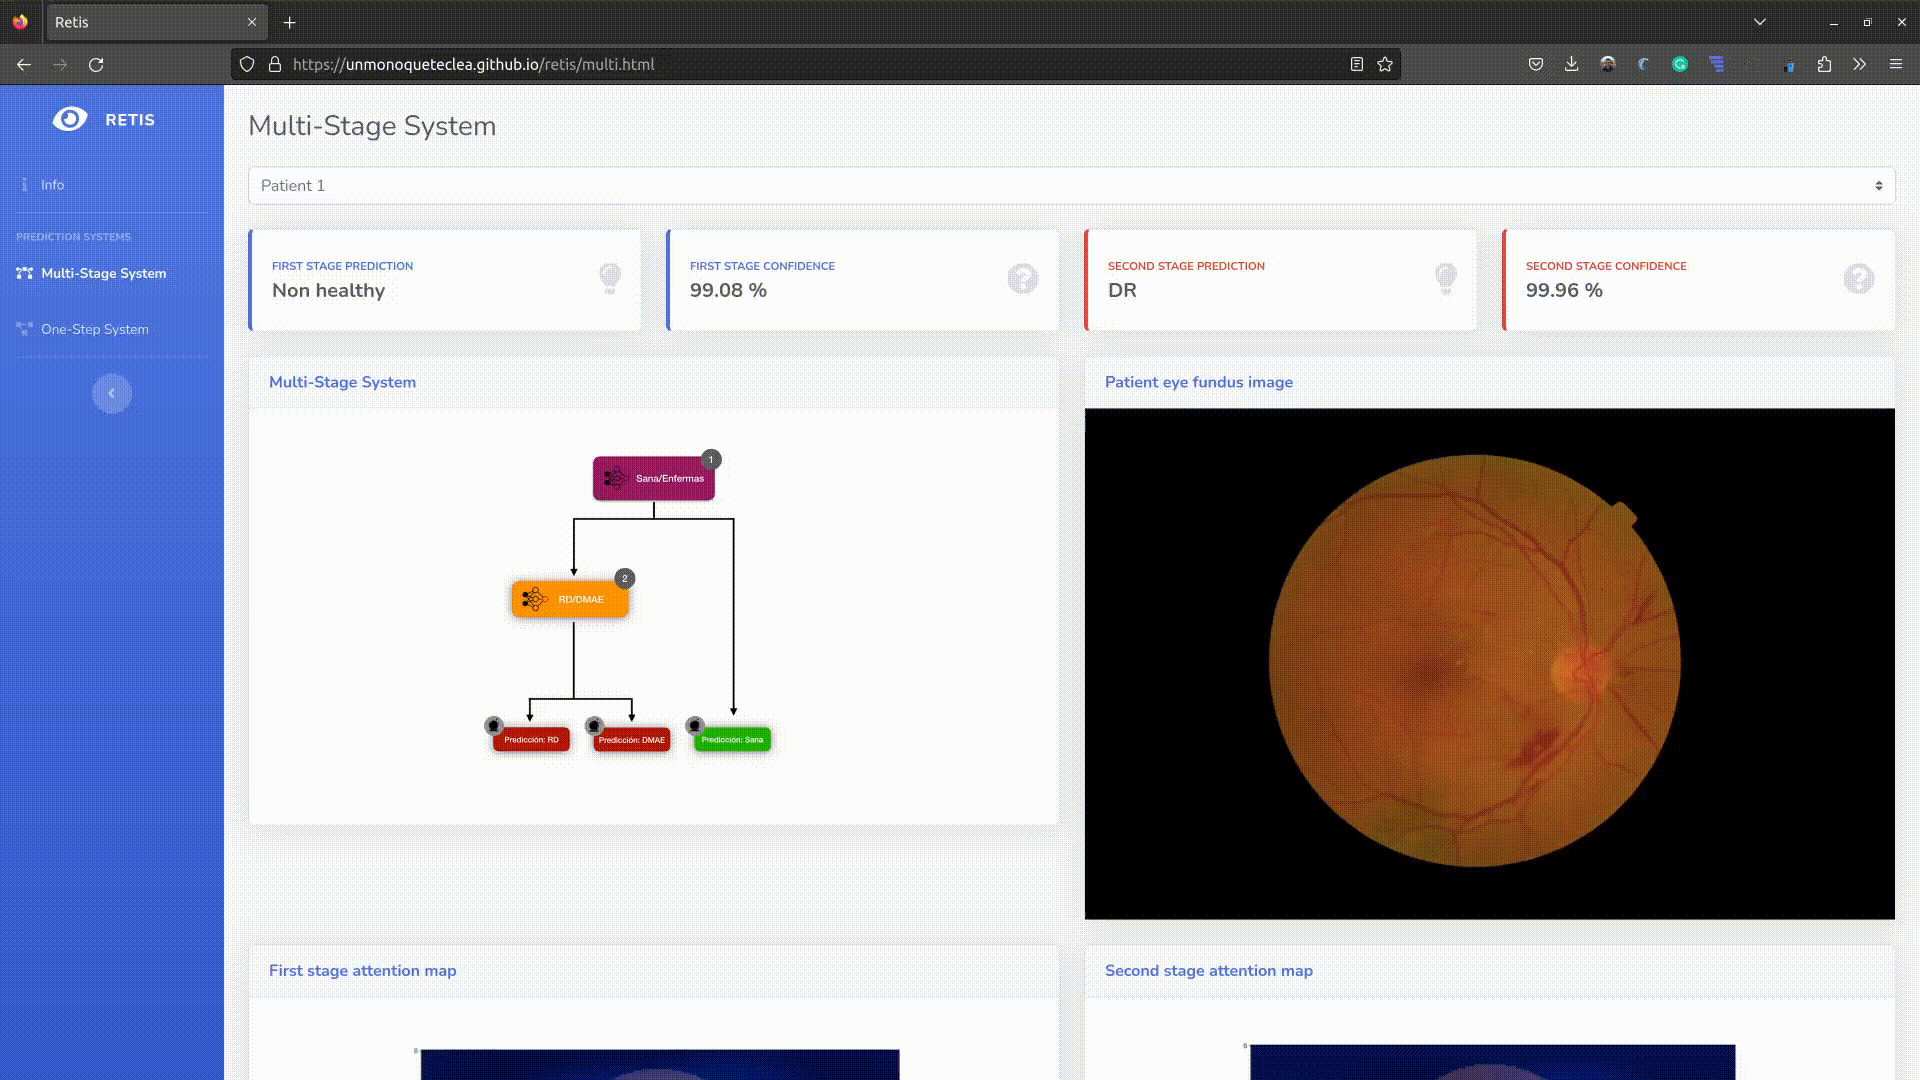Toggle reader view icon in address bar
This screenshot has width=1920, height=1080.
point(1356,64)
